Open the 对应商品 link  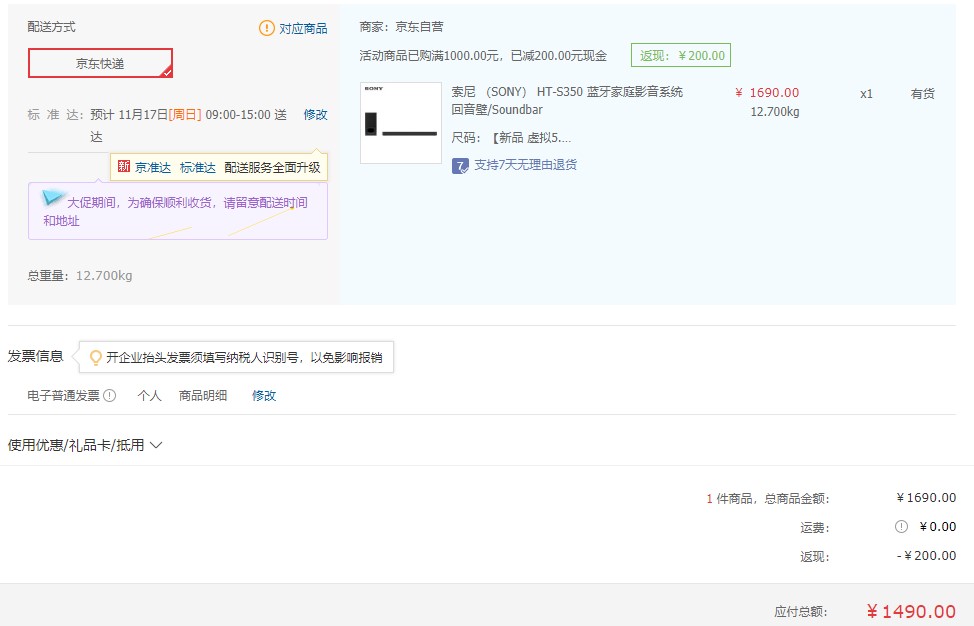[303, 29]
